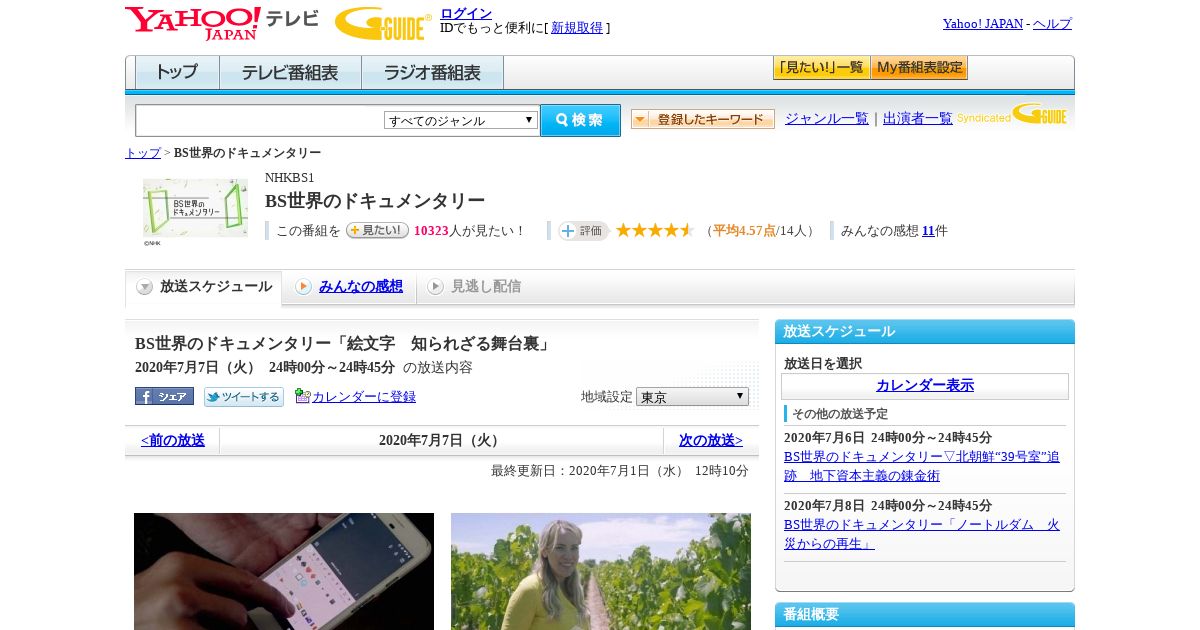Open the テレビ番組表 tab
This screenshot has width=1200, height=630.
(x=290, y=72)
